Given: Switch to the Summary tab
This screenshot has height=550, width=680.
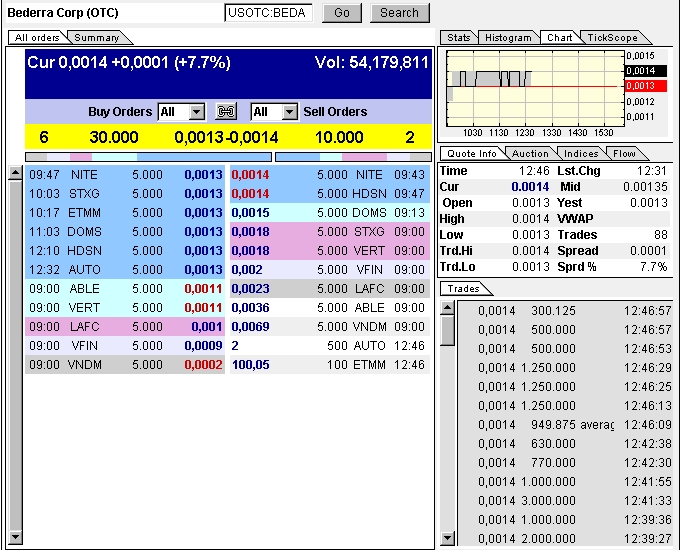Looking at the screenshot, I should click(97, 38).
